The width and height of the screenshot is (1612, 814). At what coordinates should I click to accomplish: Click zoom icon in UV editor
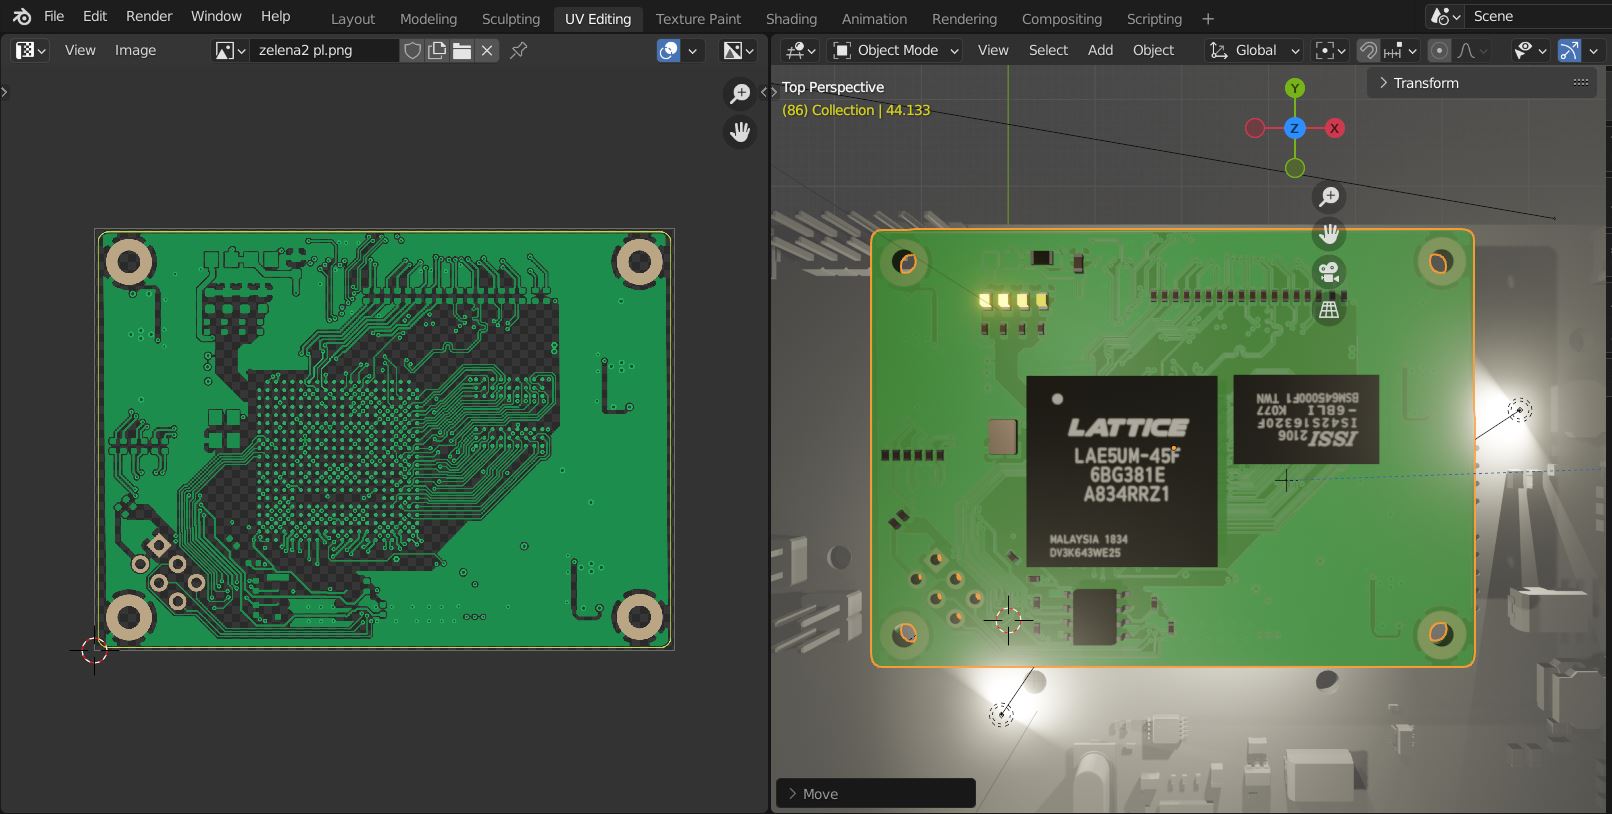(x=740, y=94)
